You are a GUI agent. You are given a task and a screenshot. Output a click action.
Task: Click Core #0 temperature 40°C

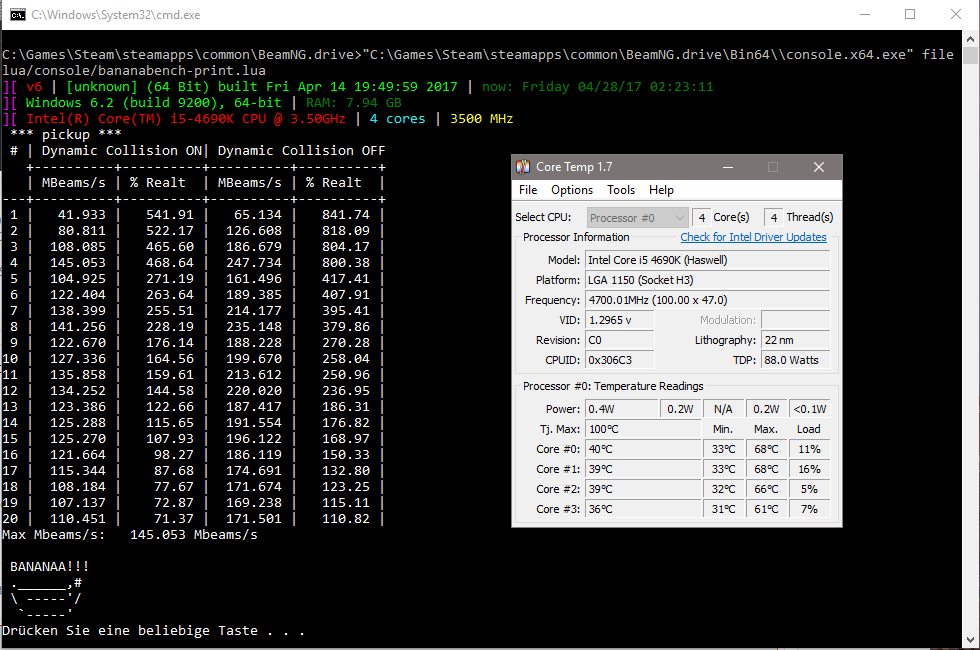click(x=642, y=449)
